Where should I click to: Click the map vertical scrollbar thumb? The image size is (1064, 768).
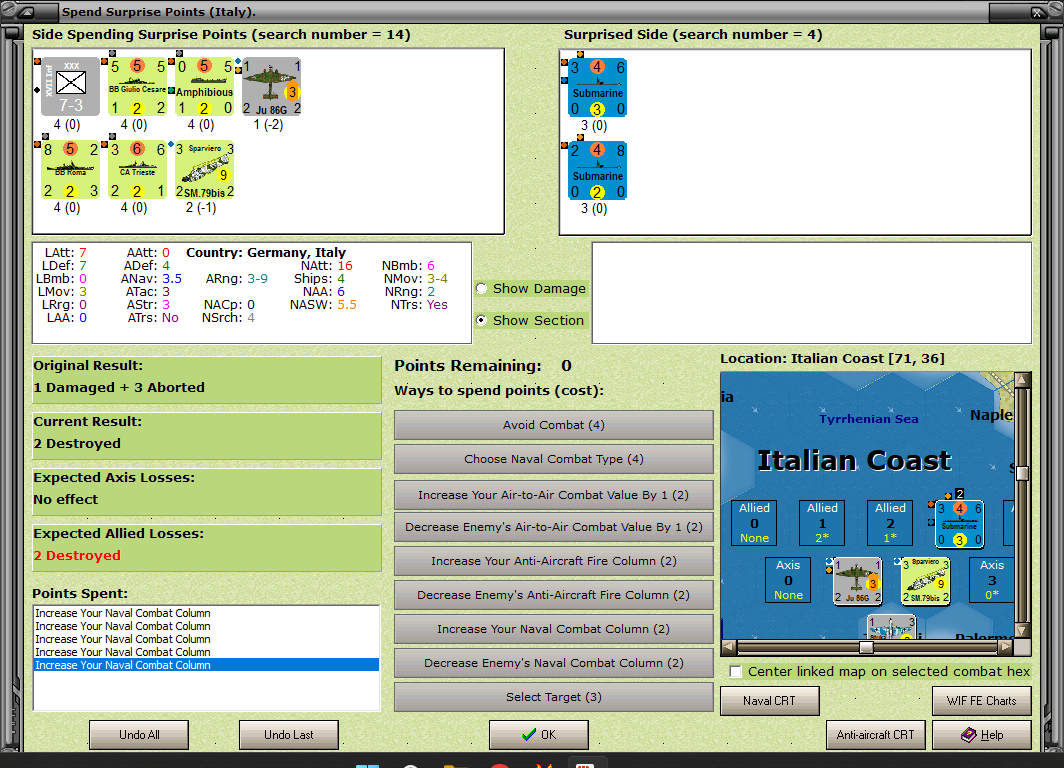click(x=1023, y=473)
